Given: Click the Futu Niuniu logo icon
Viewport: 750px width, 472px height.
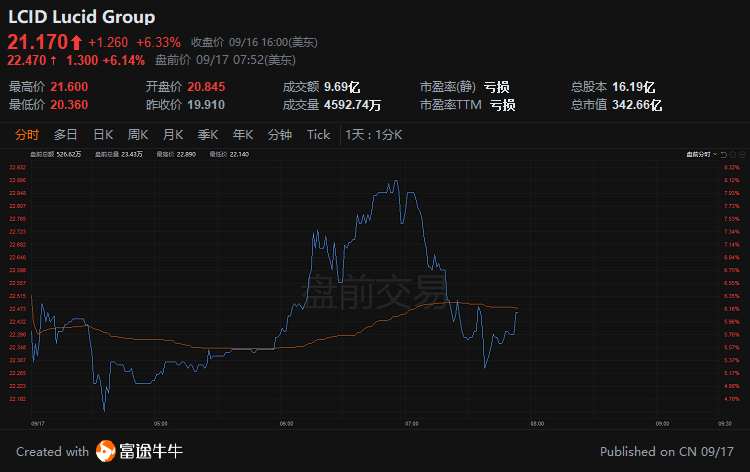Looking at the screenshot, I should (x=106, y=451).
